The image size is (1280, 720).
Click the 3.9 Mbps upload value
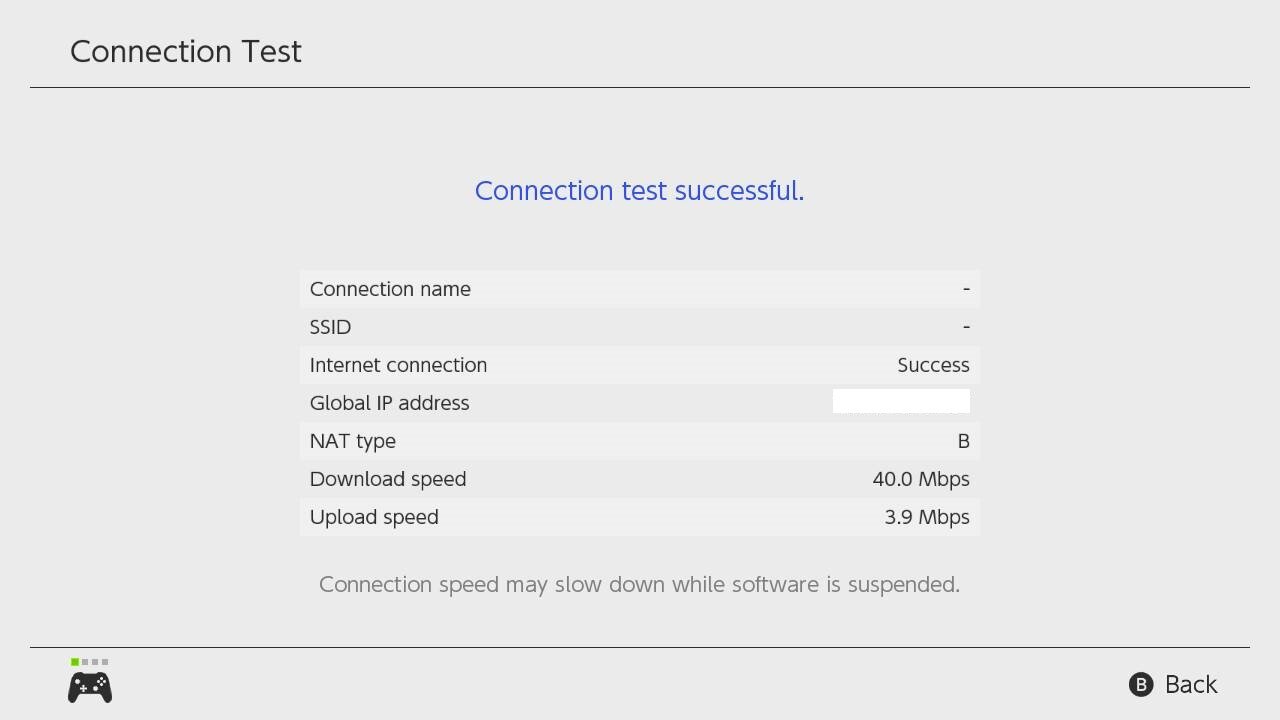tap(926, 517)
